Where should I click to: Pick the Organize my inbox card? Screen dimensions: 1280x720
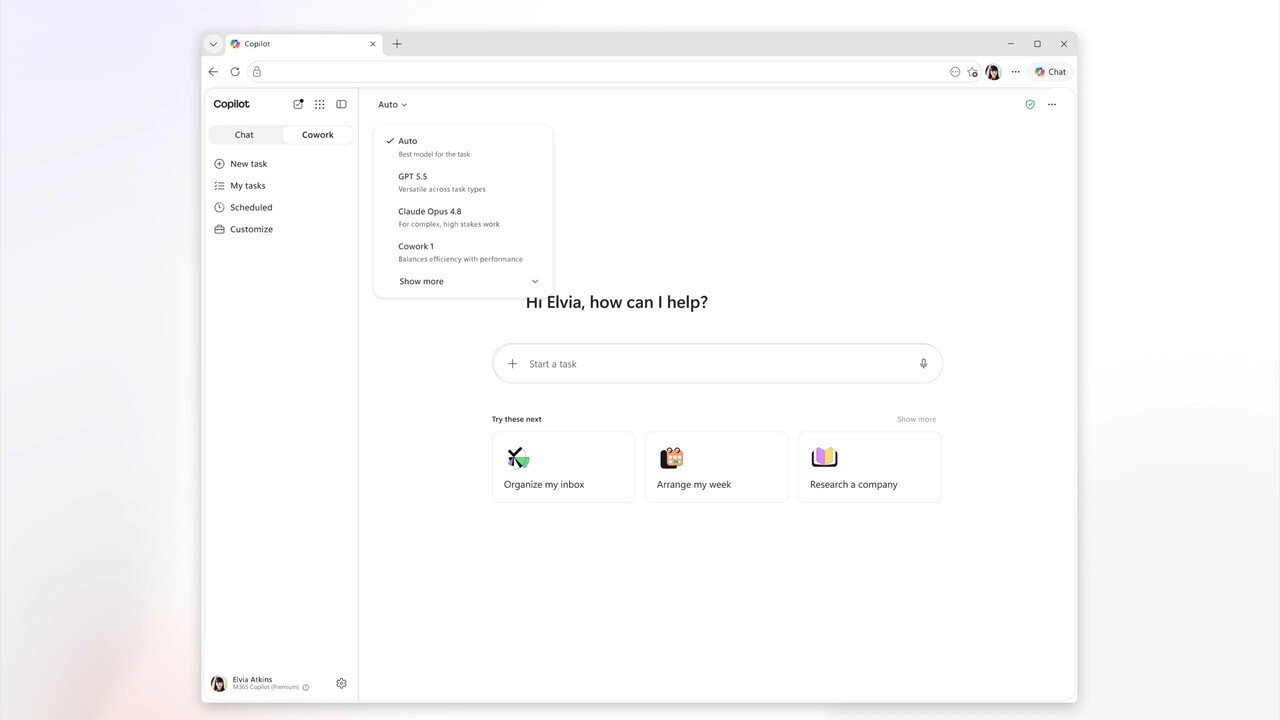click(563, 467)
